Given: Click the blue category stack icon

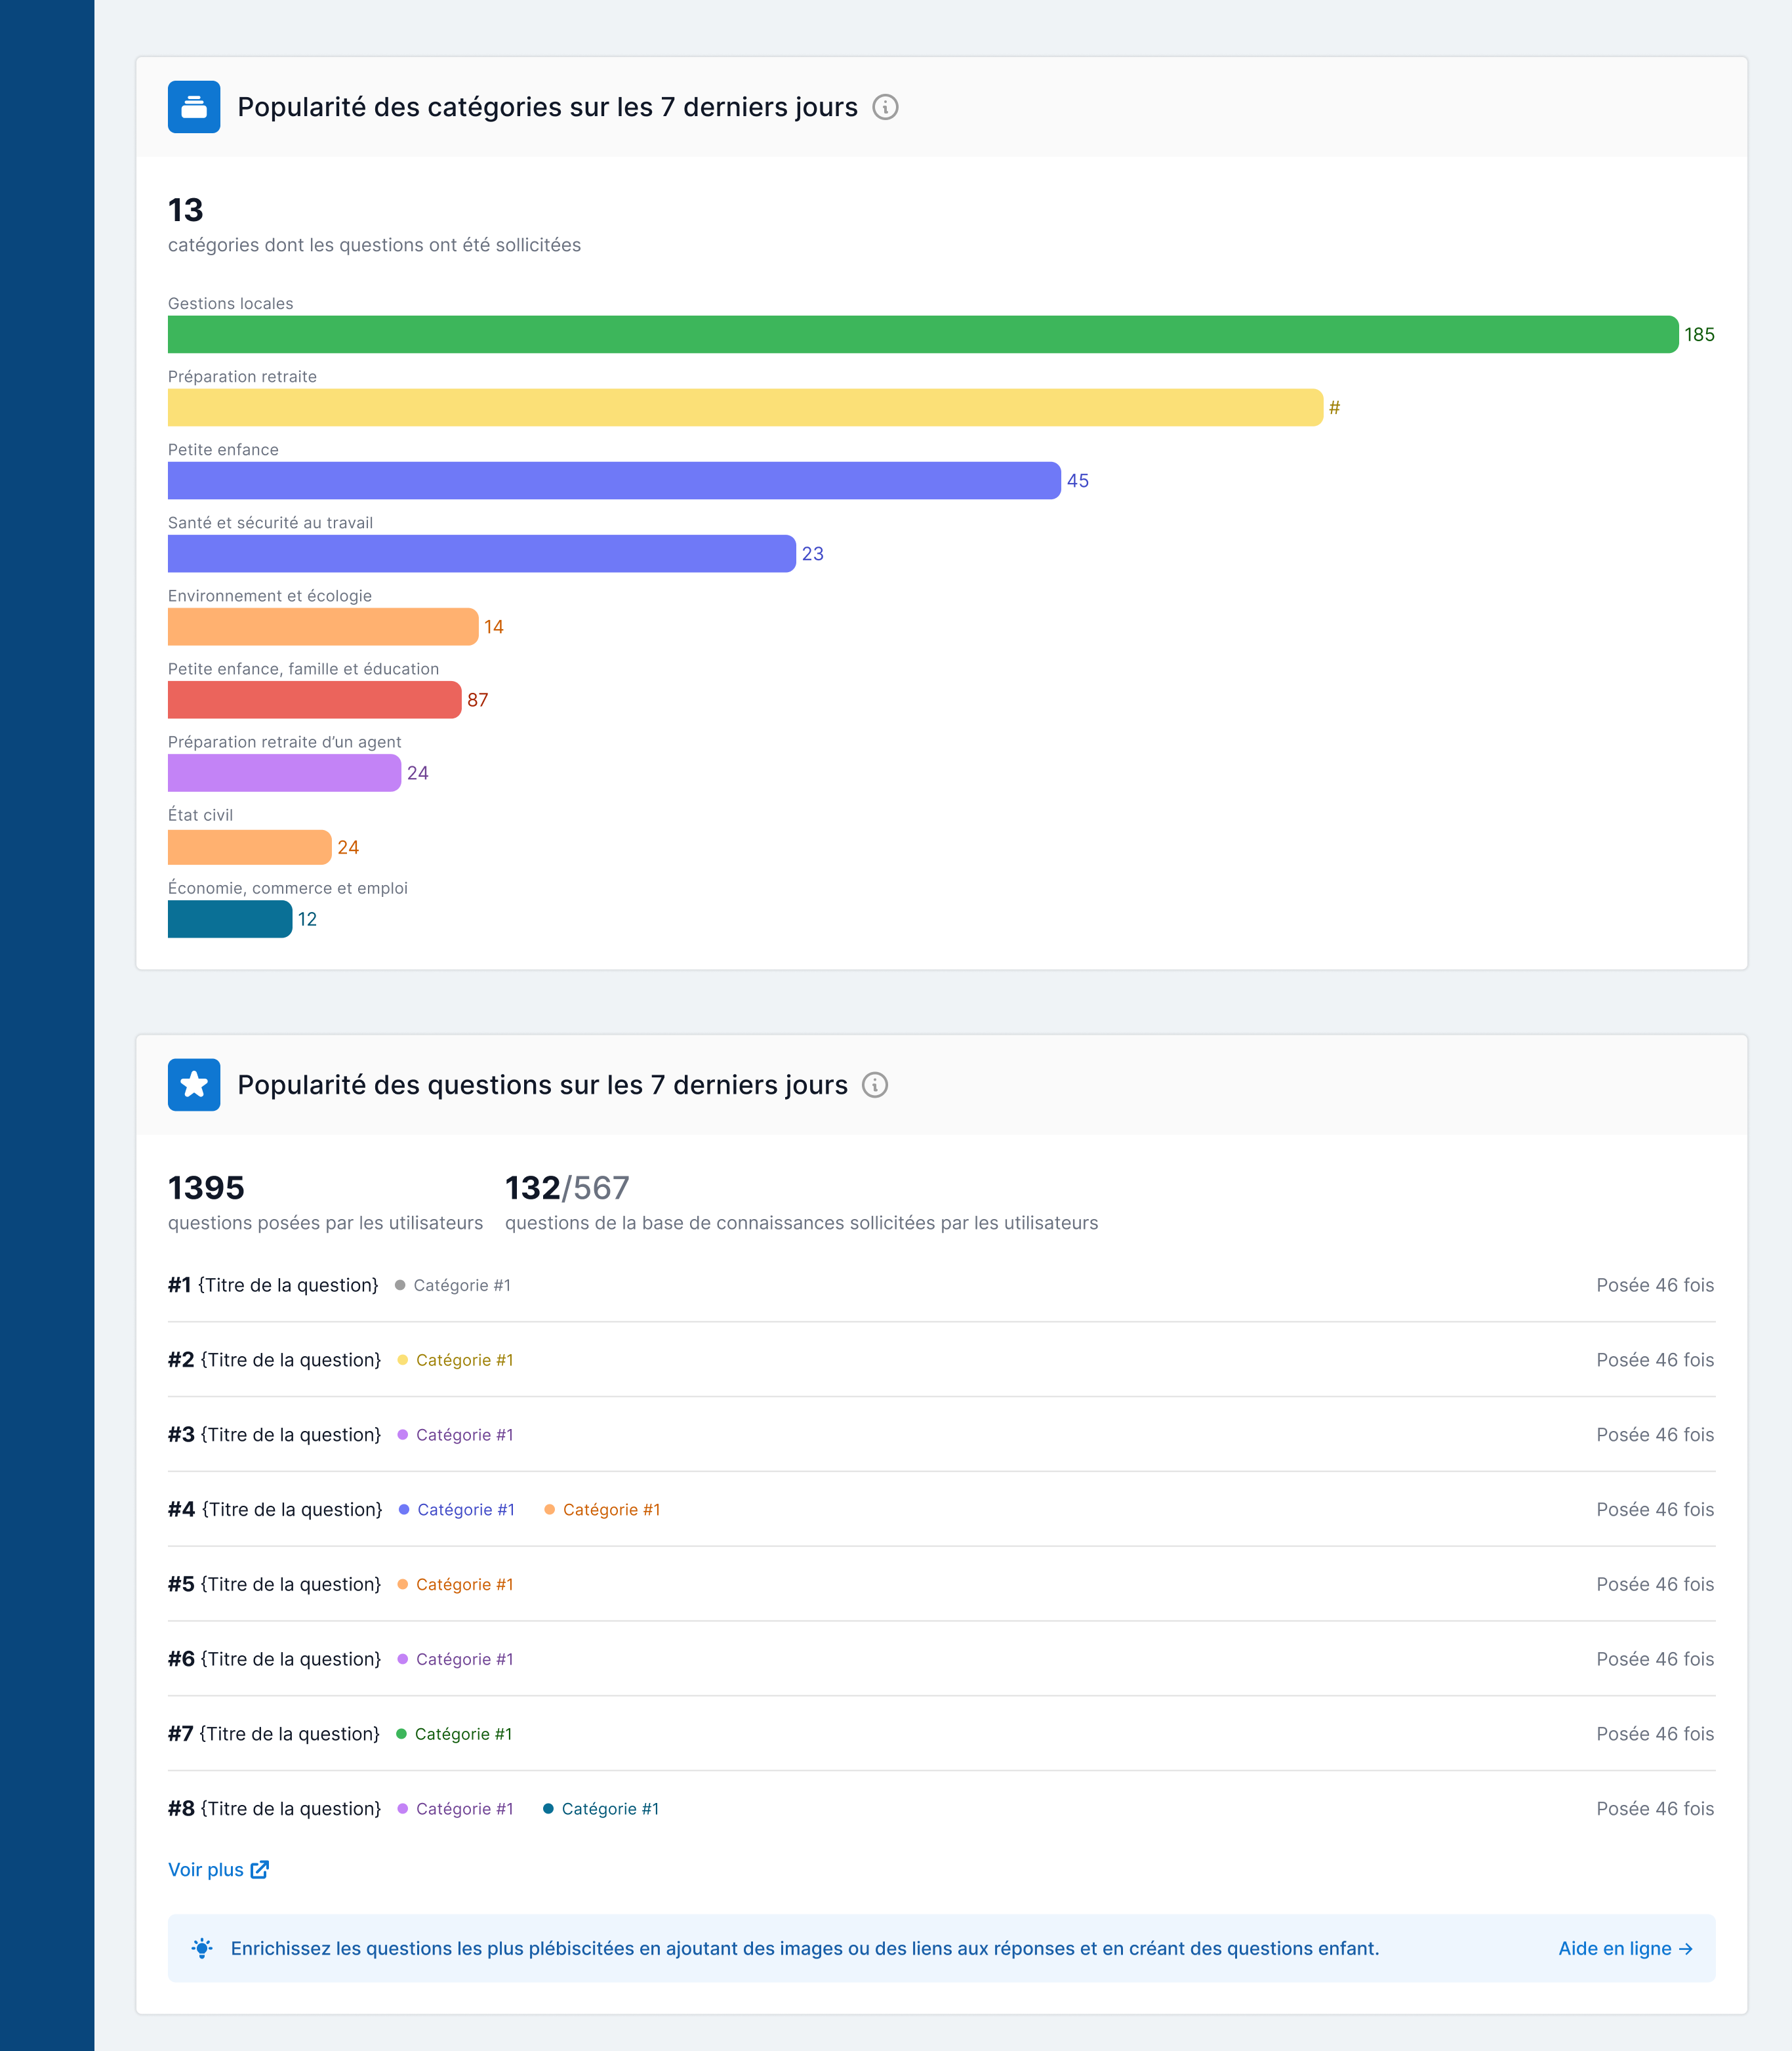Looking at the screenshot, I should (x=194, y=107).
